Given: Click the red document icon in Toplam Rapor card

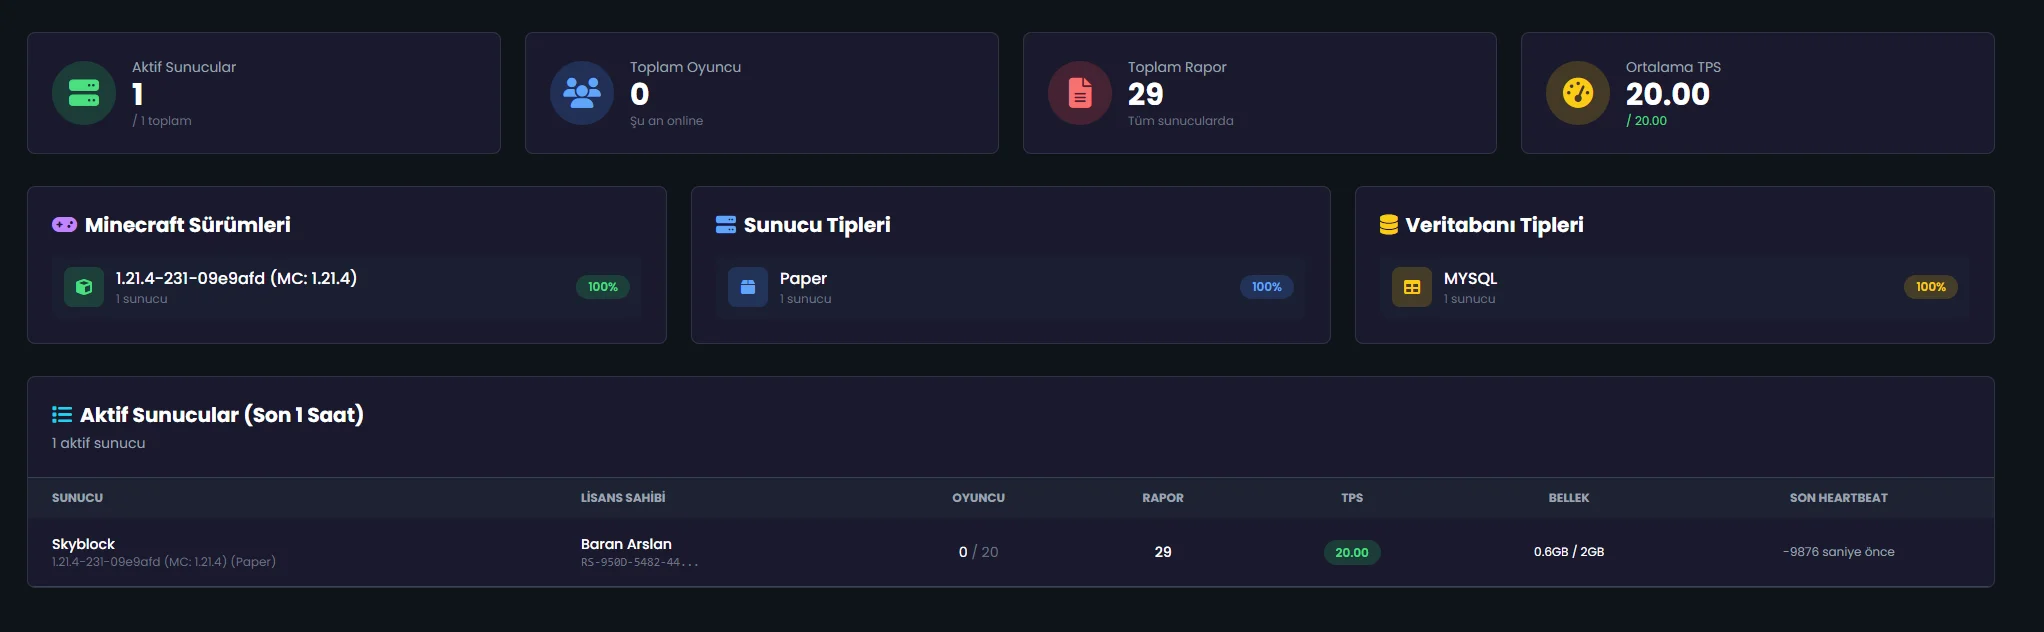Looking at the screenshot, I should tap(1080, 93).
